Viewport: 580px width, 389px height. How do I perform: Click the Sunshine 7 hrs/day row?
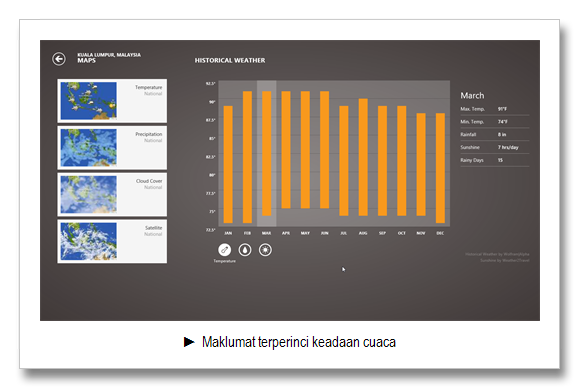click(x=495, y=147)
